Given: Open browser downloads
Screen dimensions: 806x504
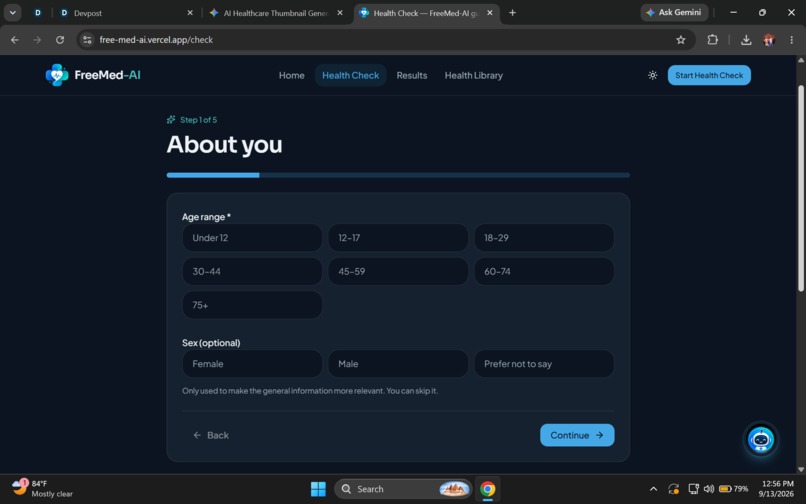Looking at the screenshot, I should click(x=746, y=40).
